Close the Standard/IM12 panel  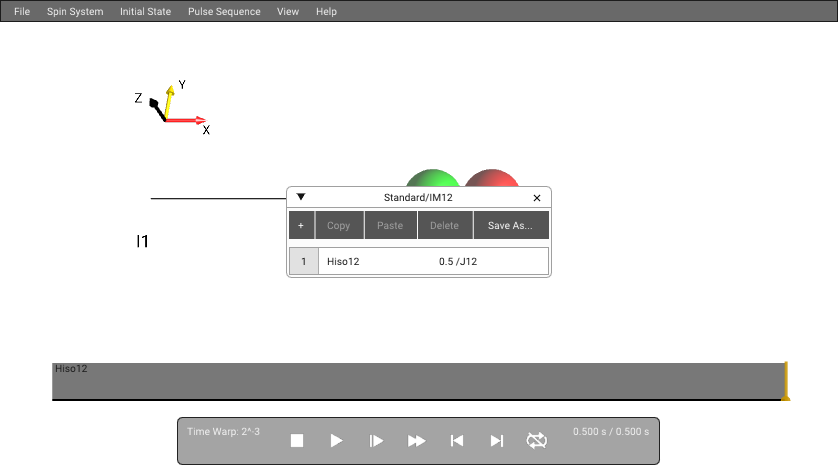pyautogui.click(x=537, y=198)
